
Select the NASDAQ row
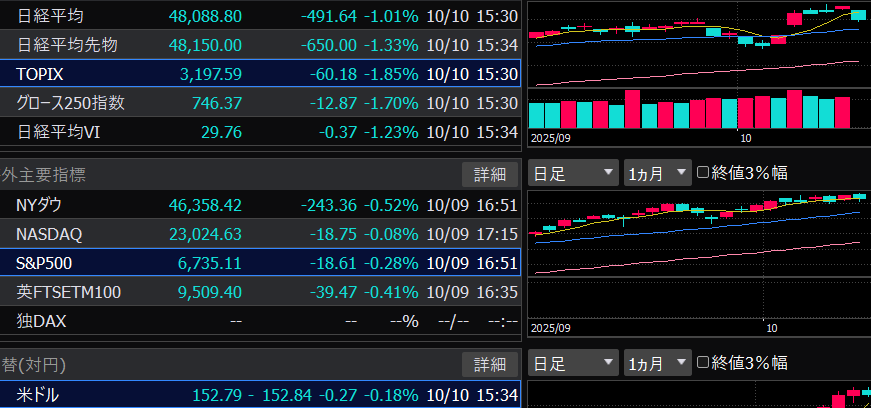(260, 234)
